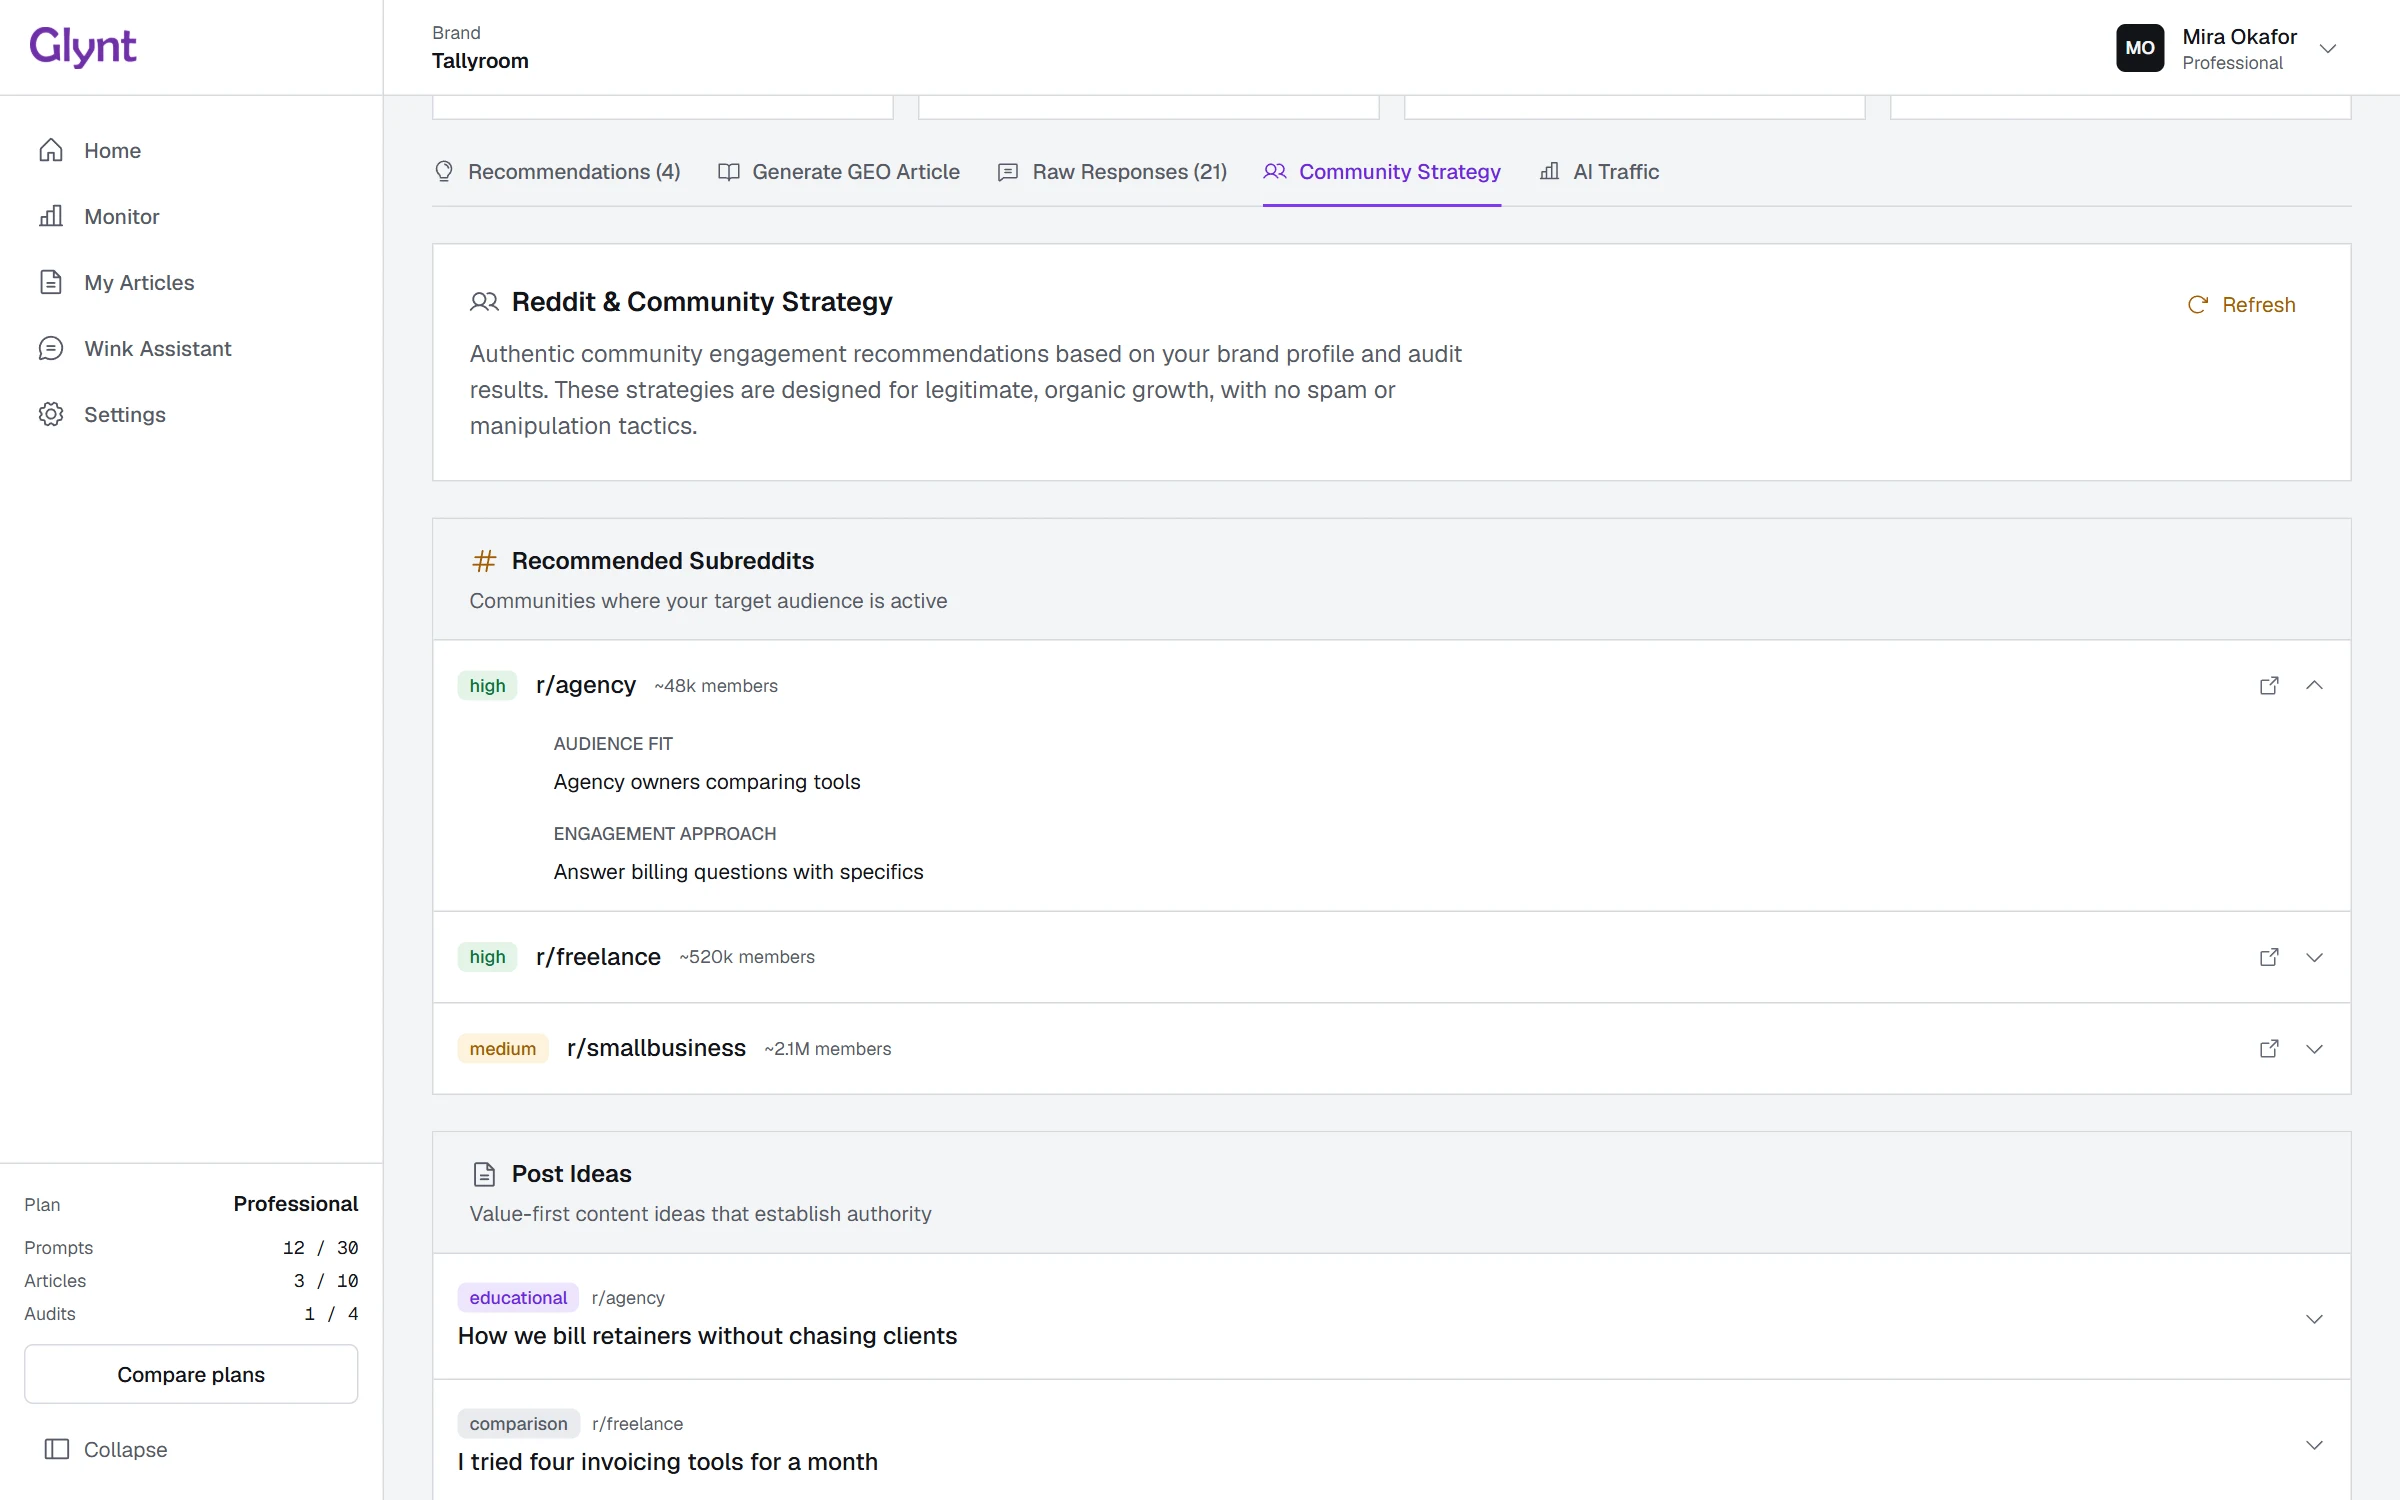The image size is (2400, 1500).
Task: Click the r/smallbusiness subreddit name
Action: point(656,1048)
